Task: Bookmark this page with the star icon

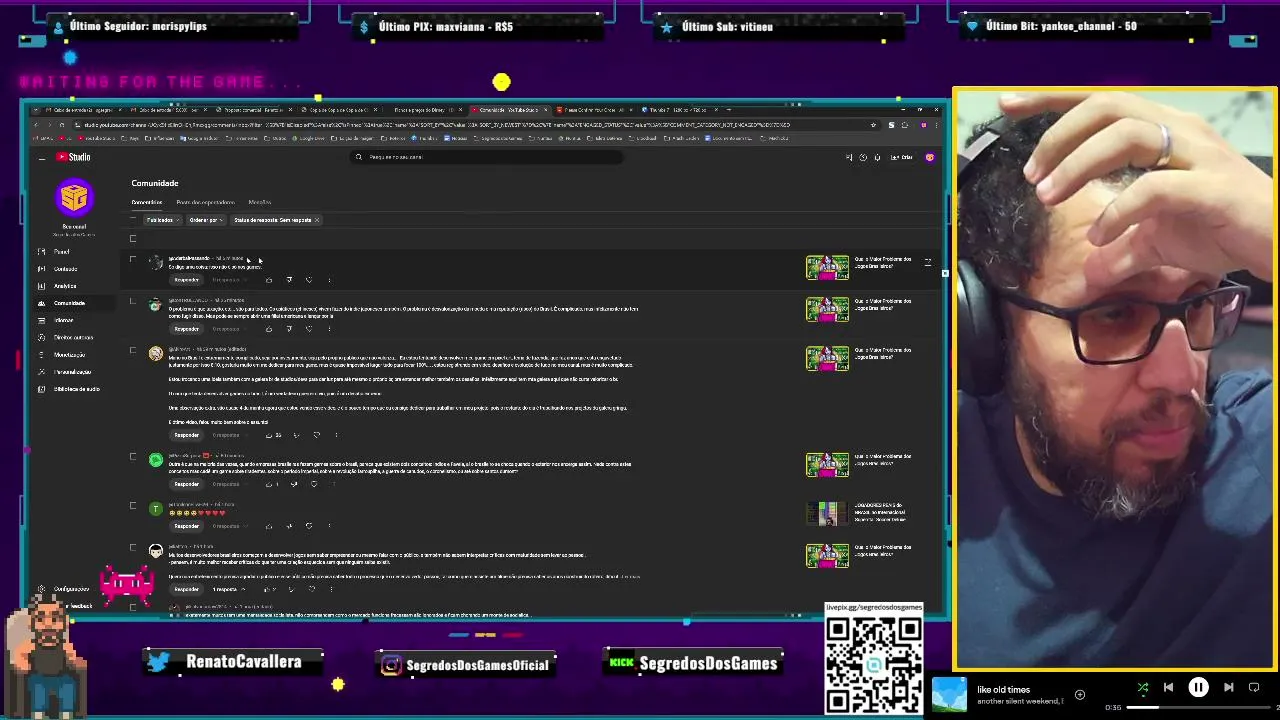Action: coord(873,125)
